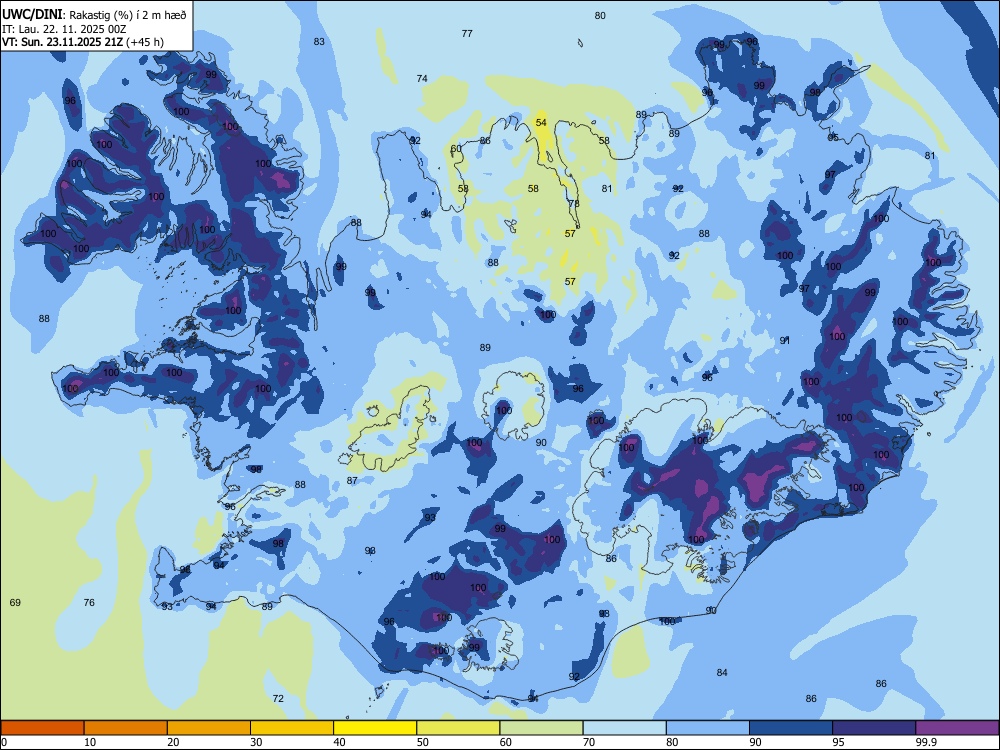Screen dimensions: 1000x750
Task: Click the legend scale label '30'
Action: click(256, 742)
